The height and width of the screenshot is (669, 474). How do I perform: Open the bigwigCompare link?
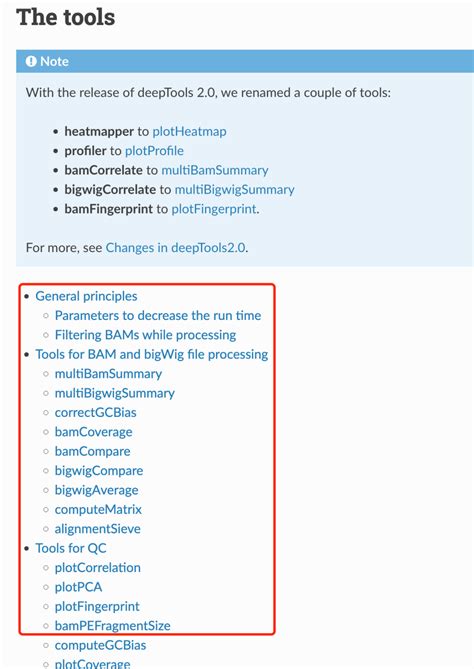click(x=99, y=471)
